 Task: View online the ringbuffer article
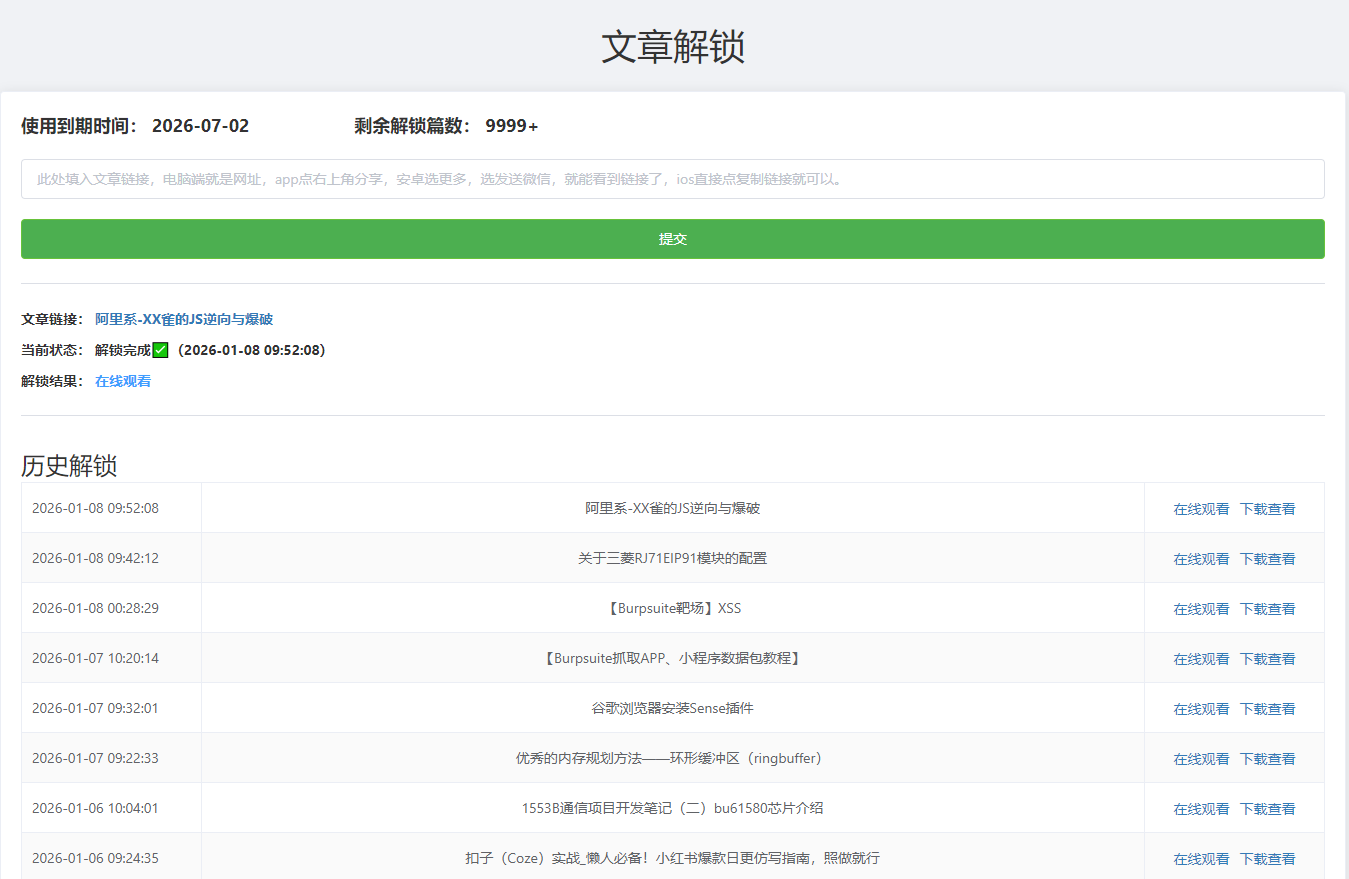(x=1201, y=759)
